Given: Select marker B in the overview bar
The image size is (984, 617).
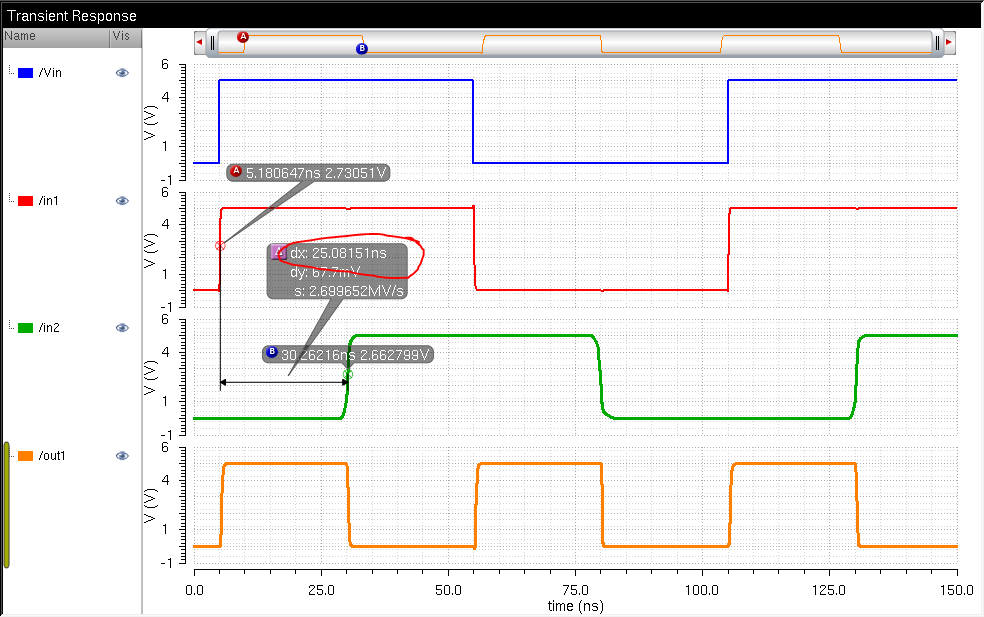Looking at the screenshot, I should pos(361,48).
